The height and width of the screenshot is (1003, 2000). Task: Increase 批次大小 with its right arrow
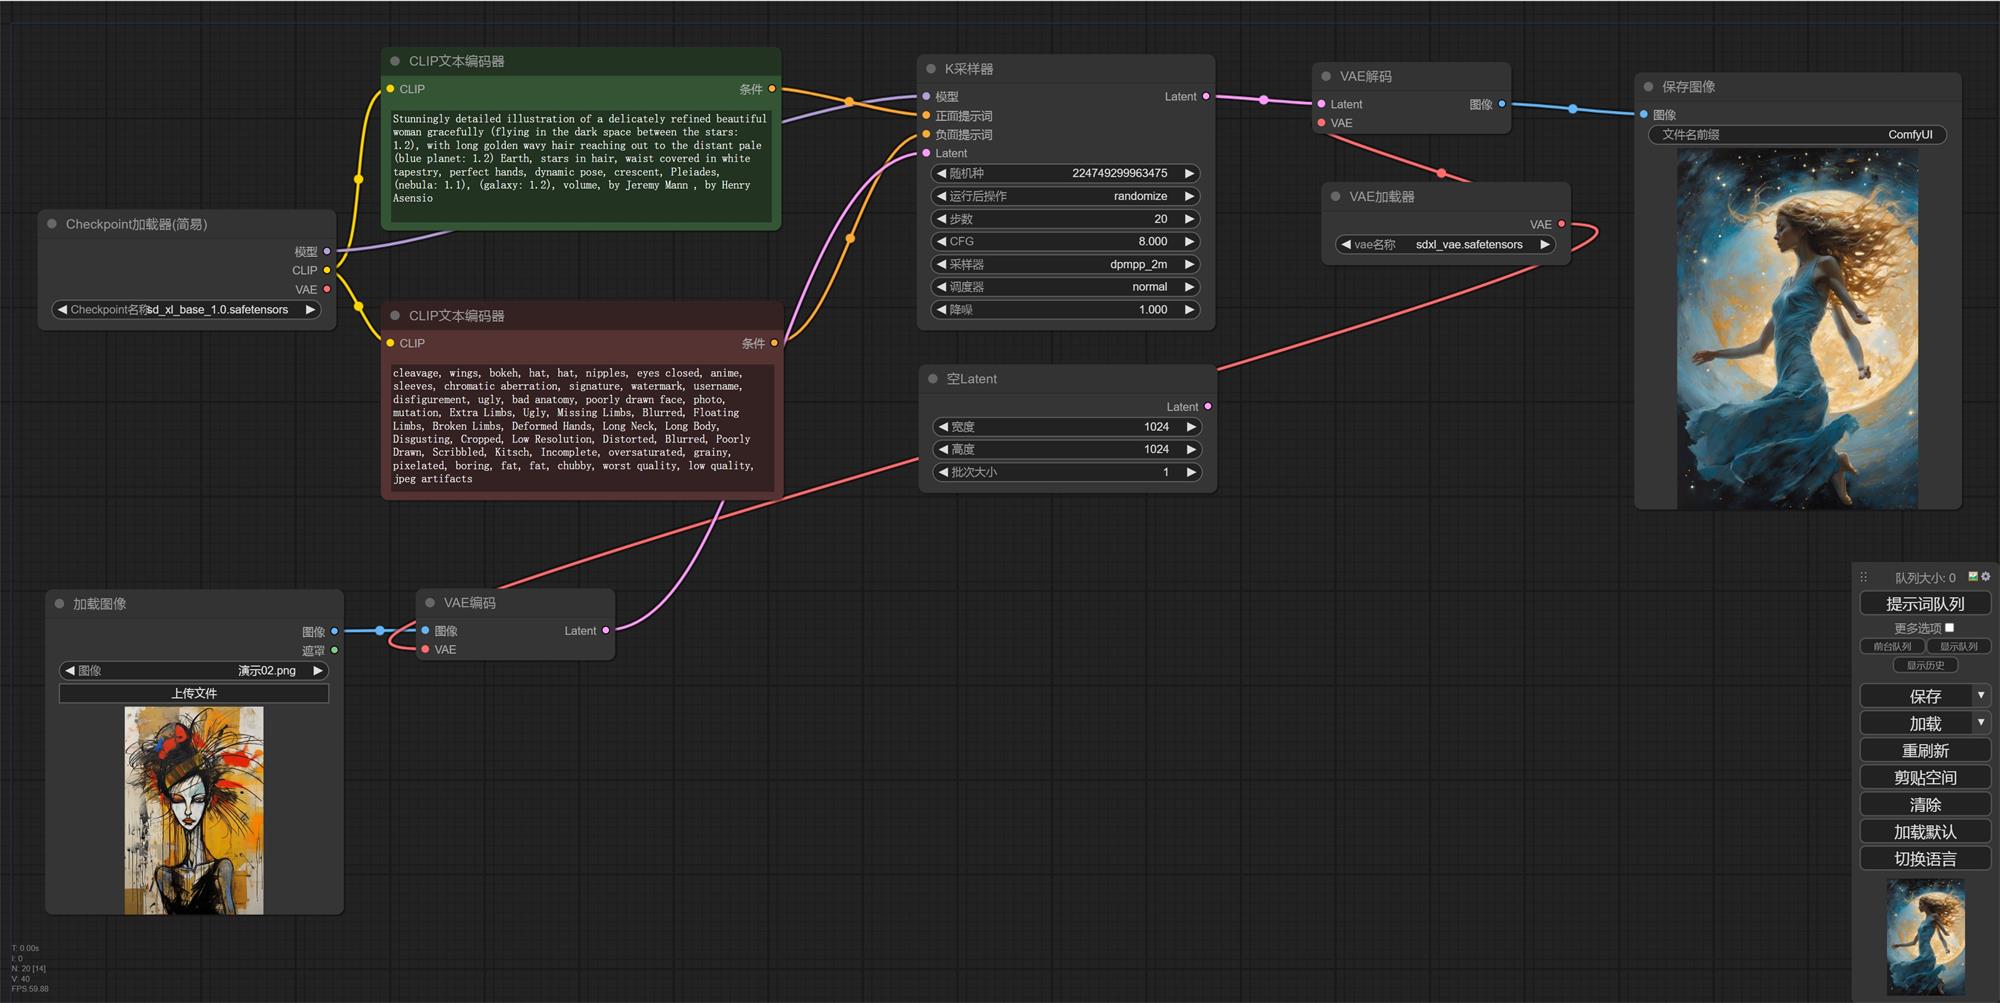click(1191, 472)
